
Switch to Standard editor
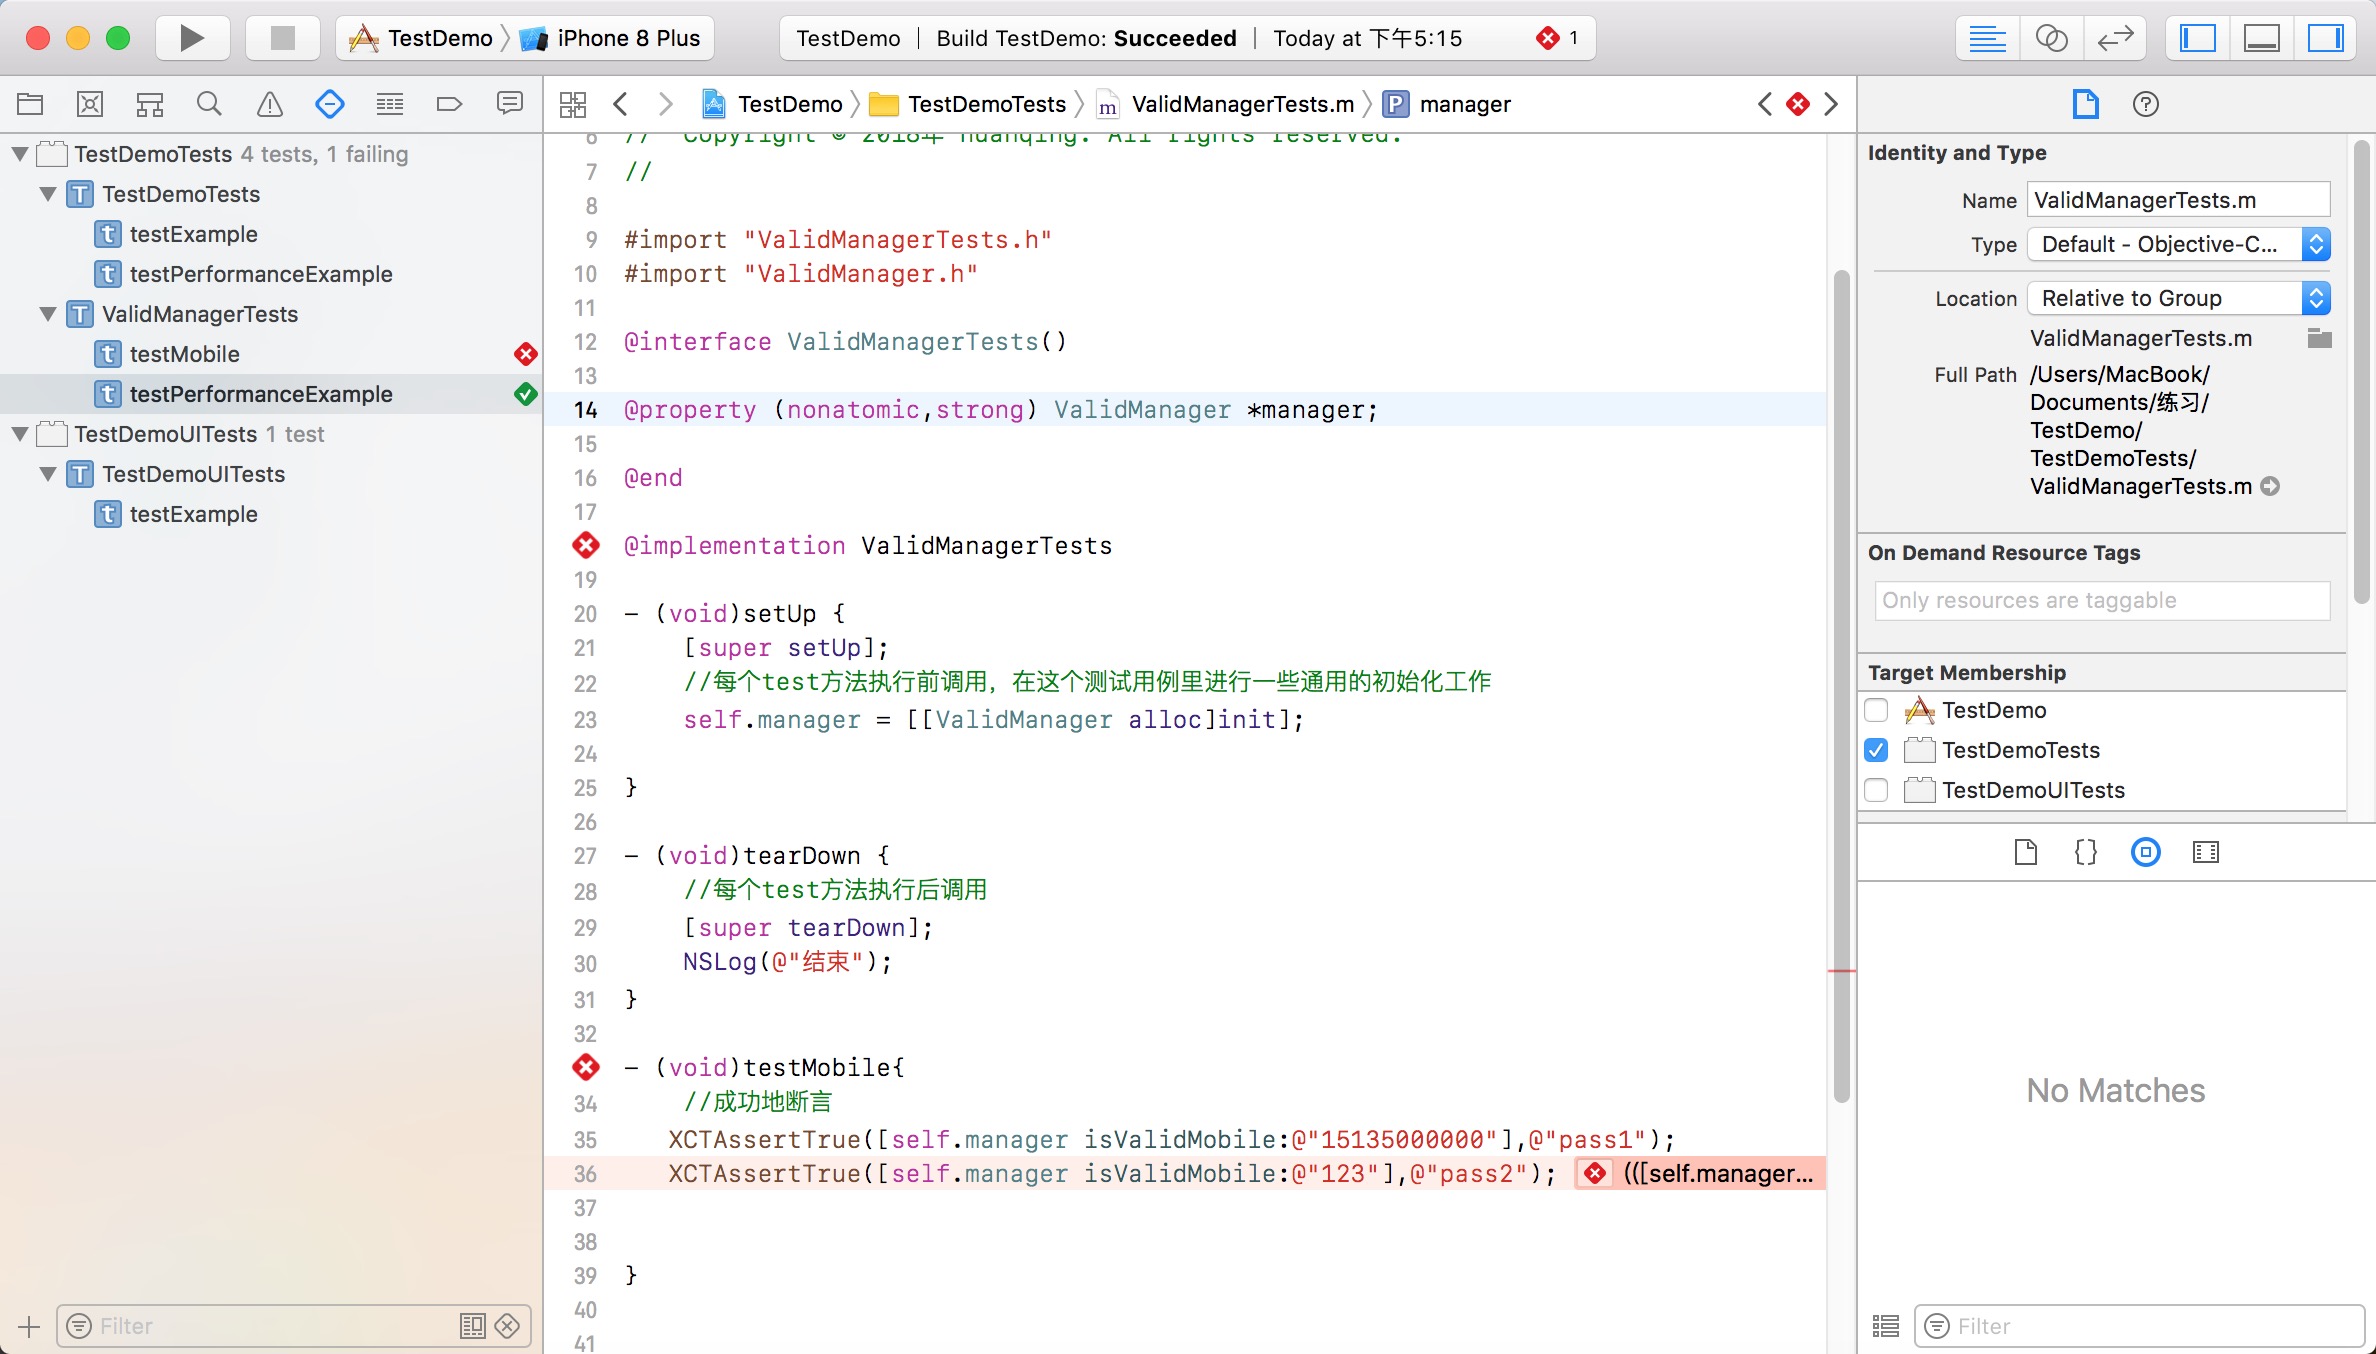point(1987,38)
